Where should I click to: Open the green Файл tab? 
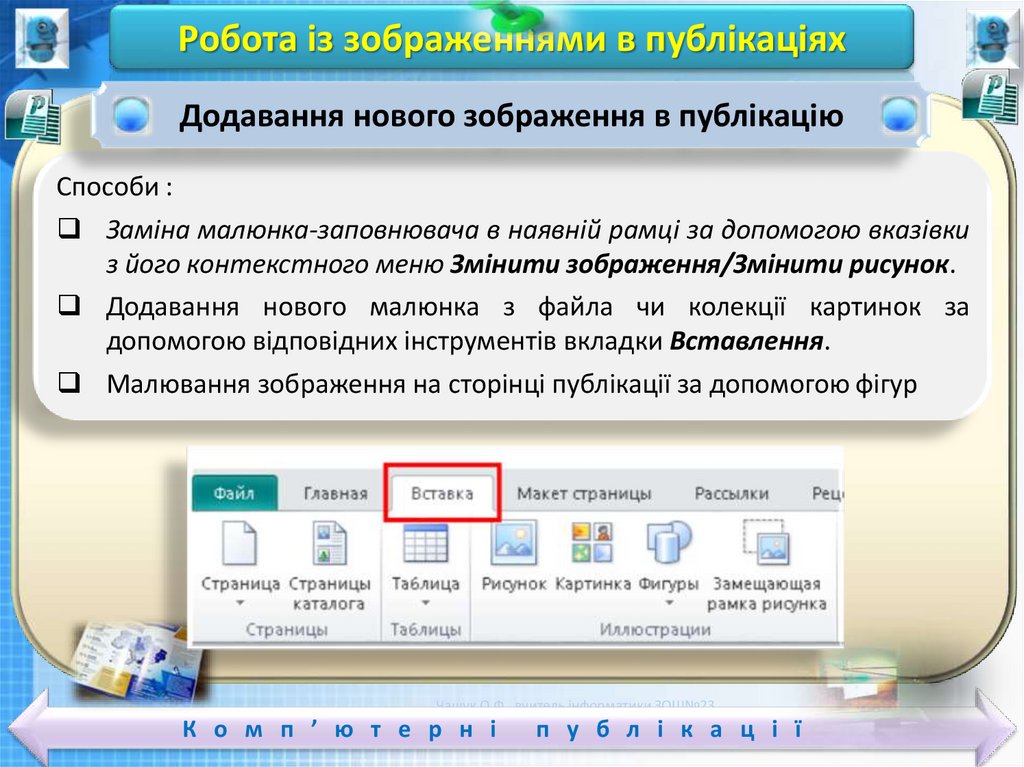[x=234, y=493]
